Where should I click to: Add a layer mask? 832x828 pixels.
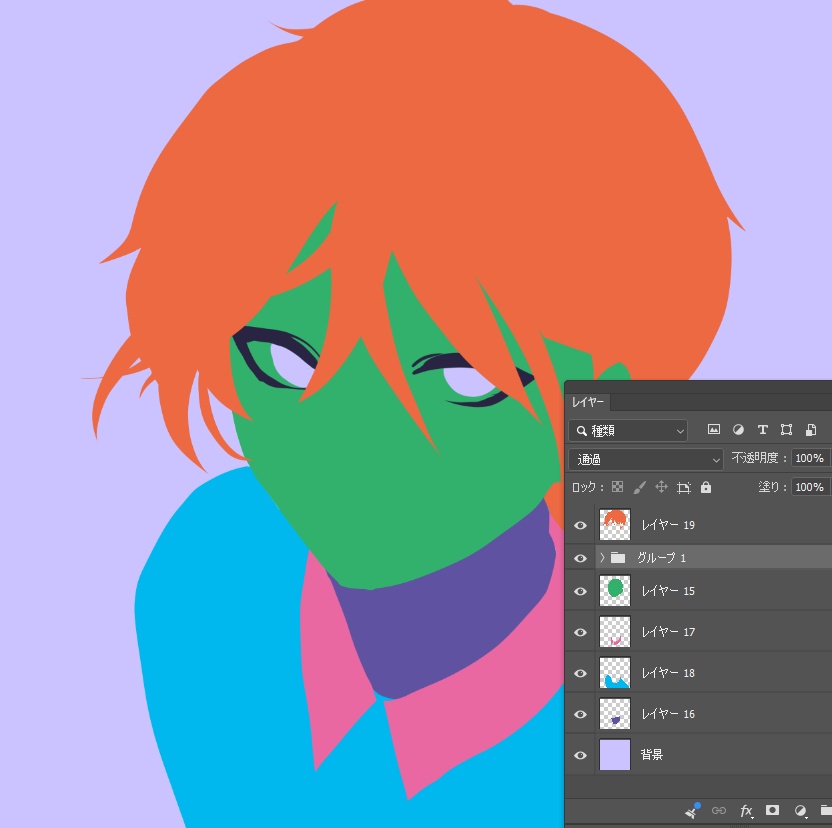click(x=773, y=810)
